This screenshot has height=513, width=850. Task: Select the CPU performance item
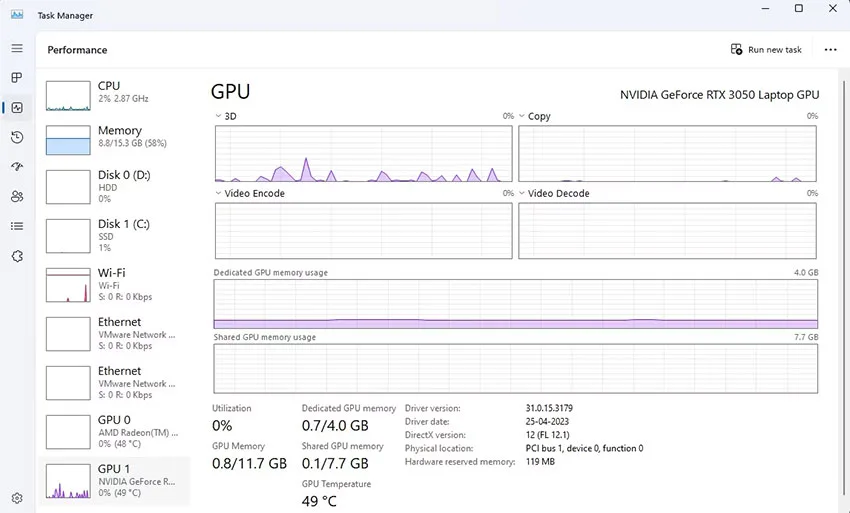point(114,95)
